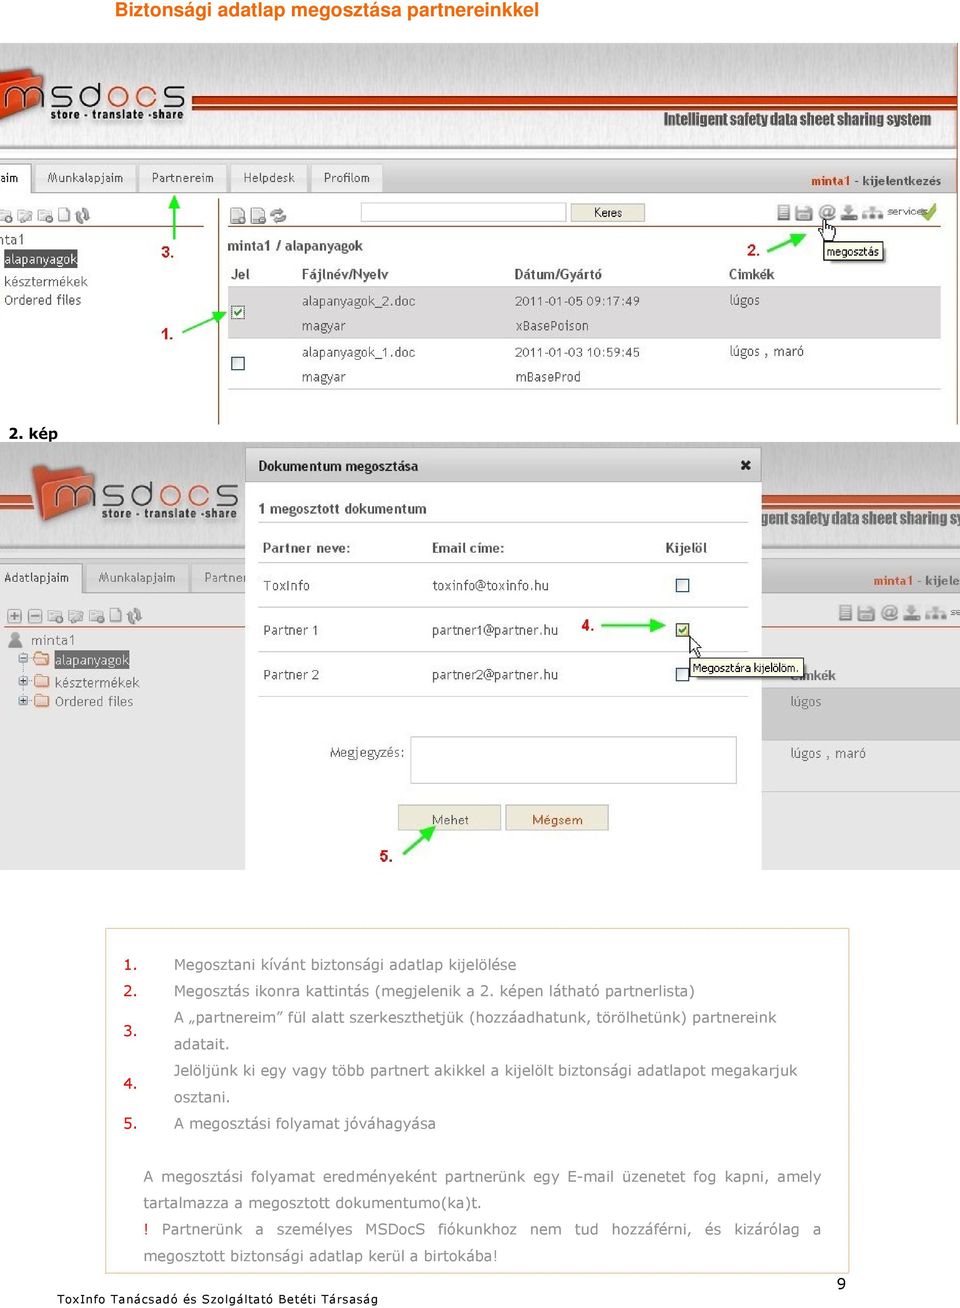Confirm sharing with the Mehet button
The width and height of the screenshot is (960, 1308).
450,819
